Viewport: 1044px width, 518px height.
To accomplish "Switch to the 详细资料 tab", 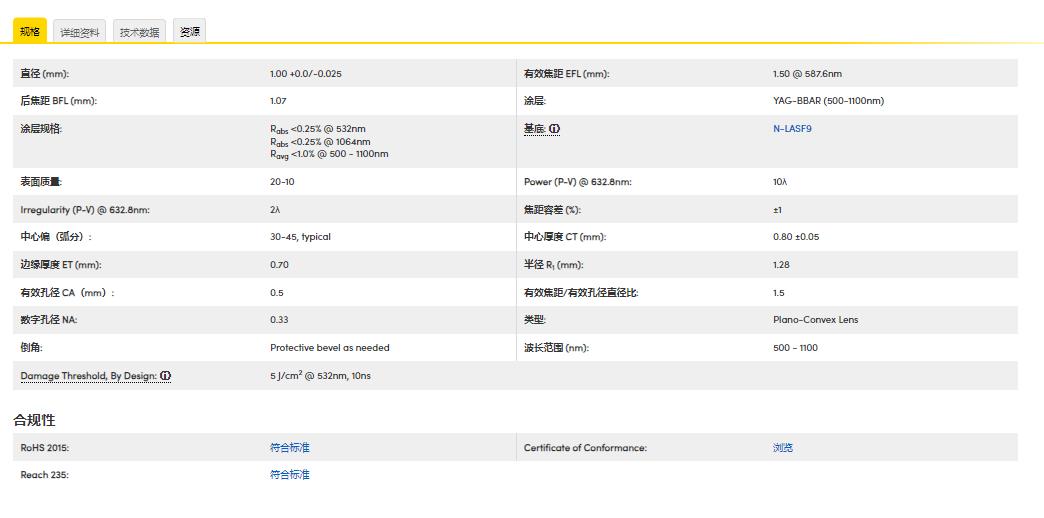I will 80,32.
